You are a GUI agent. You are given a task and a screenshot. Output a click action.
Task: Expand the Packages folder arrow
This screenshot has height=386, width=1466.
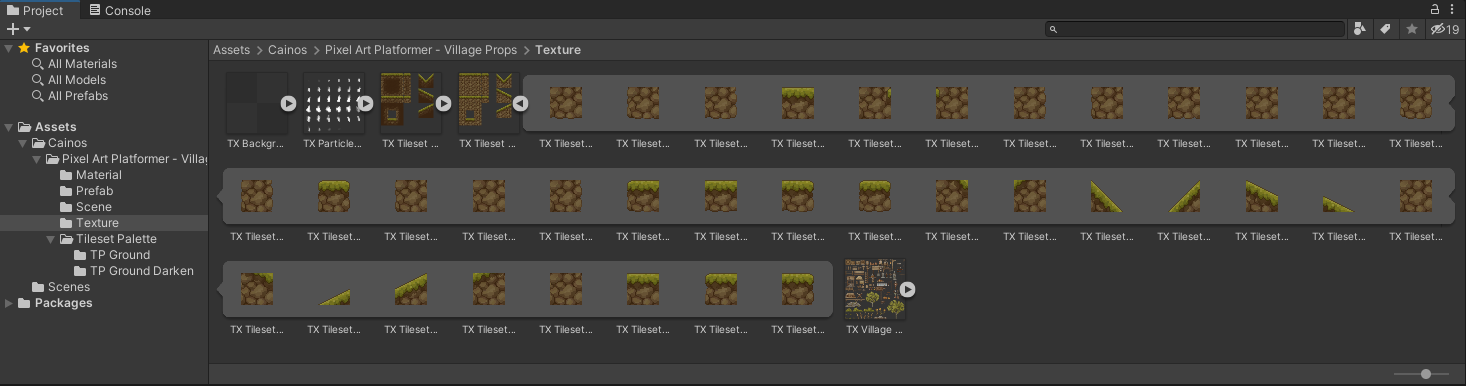[x=9, y=303]
